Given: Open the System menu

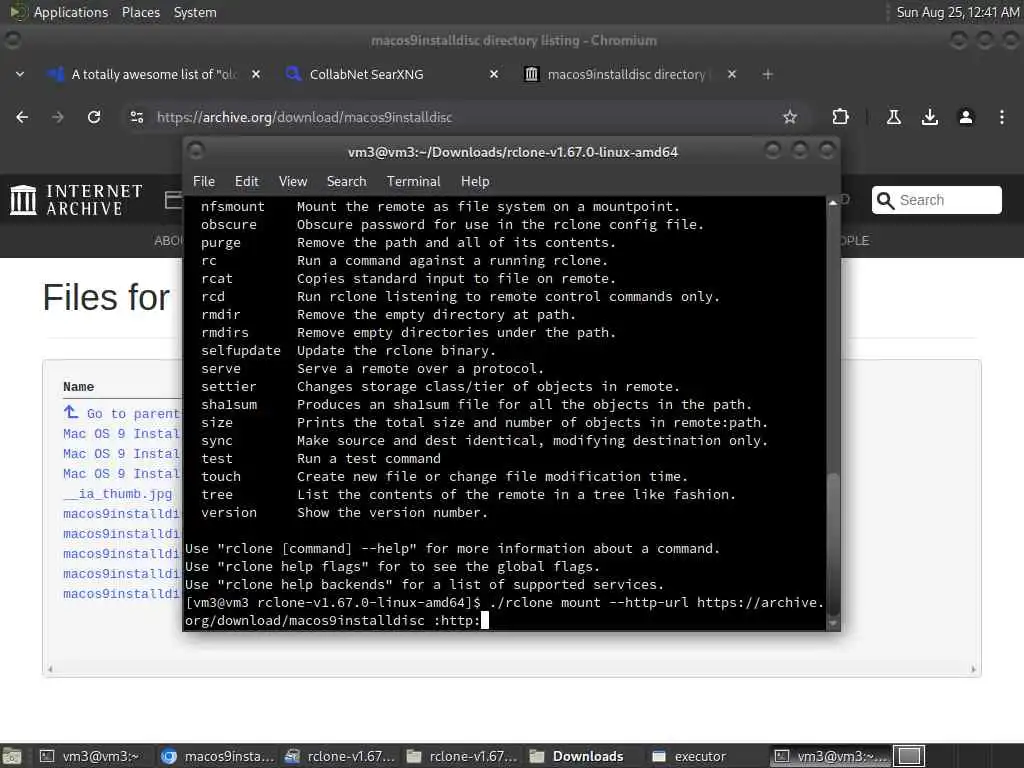Looking at the screenshot, I should 195,12.
